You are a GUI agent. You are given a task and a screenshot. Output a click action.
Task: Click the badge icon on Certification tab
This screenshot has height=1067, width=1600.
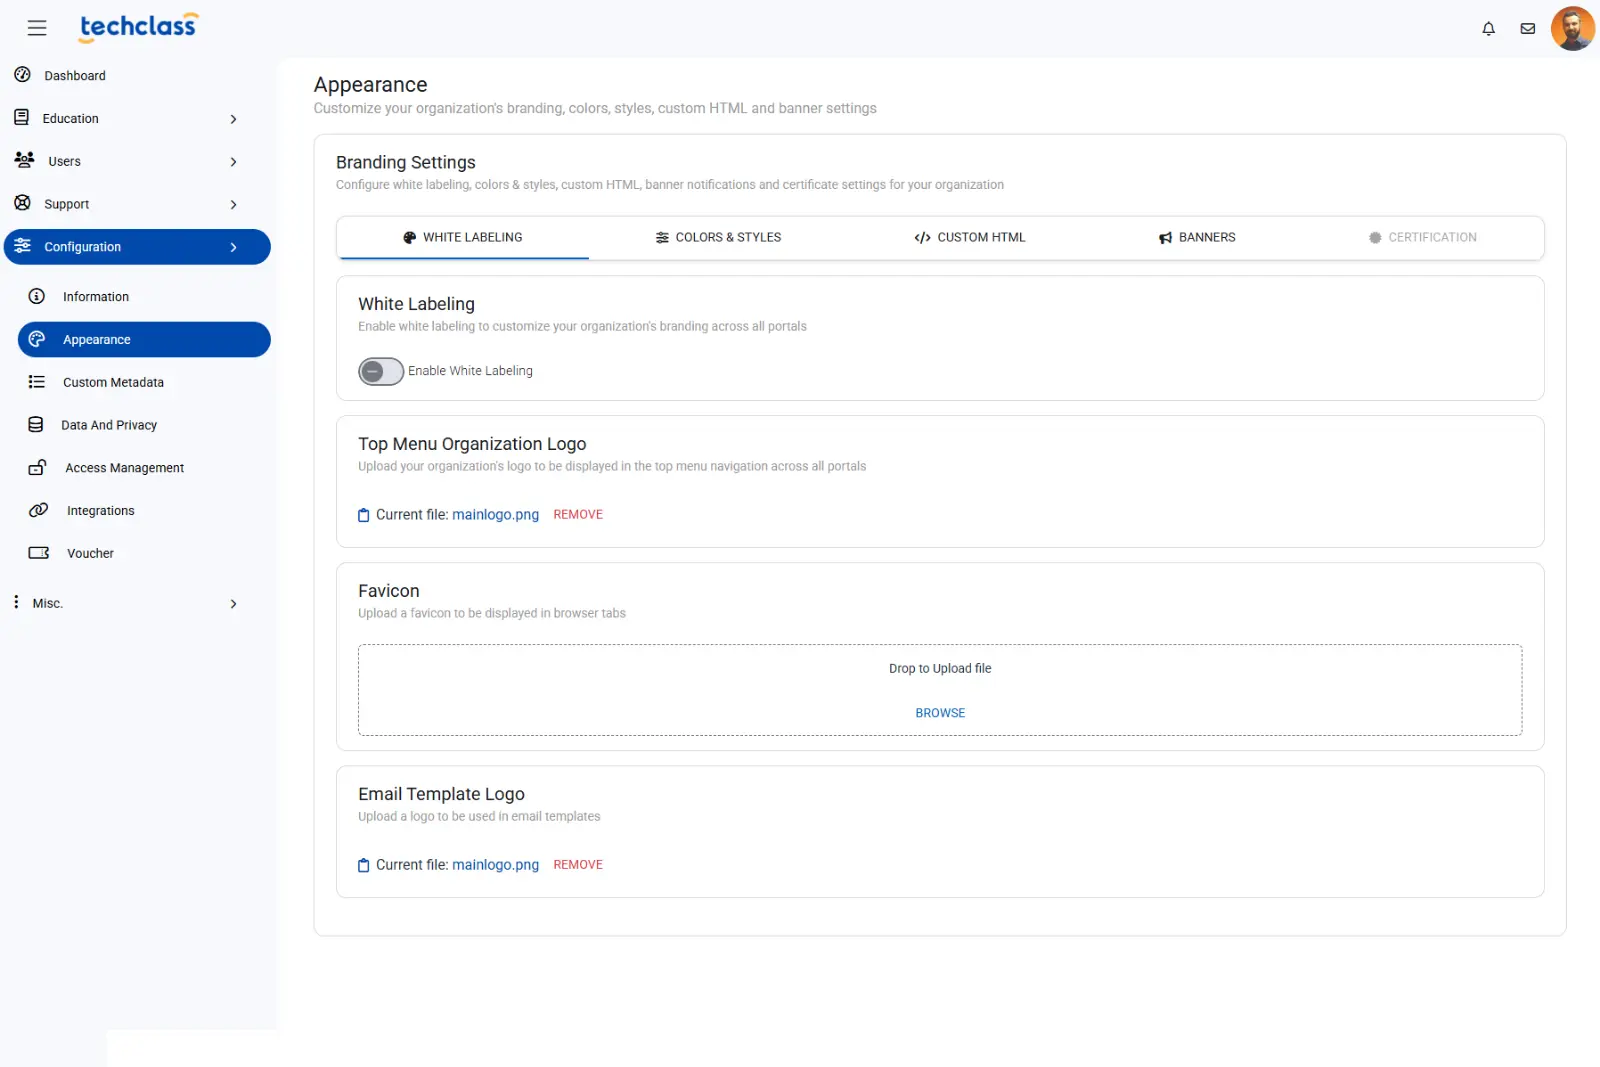click(1375, 238)
